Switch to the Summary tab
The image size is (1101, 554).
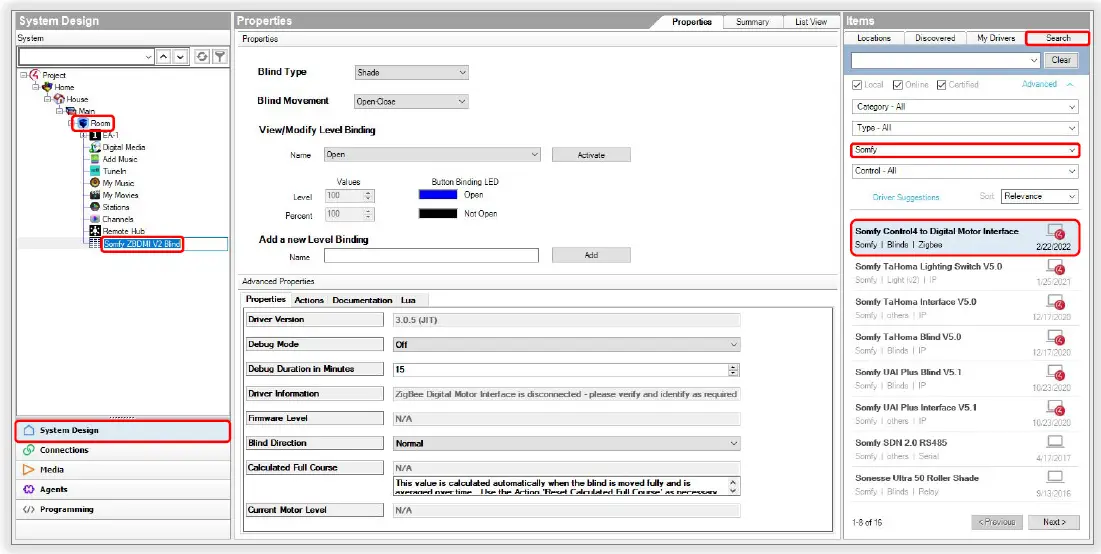[753, 22]
